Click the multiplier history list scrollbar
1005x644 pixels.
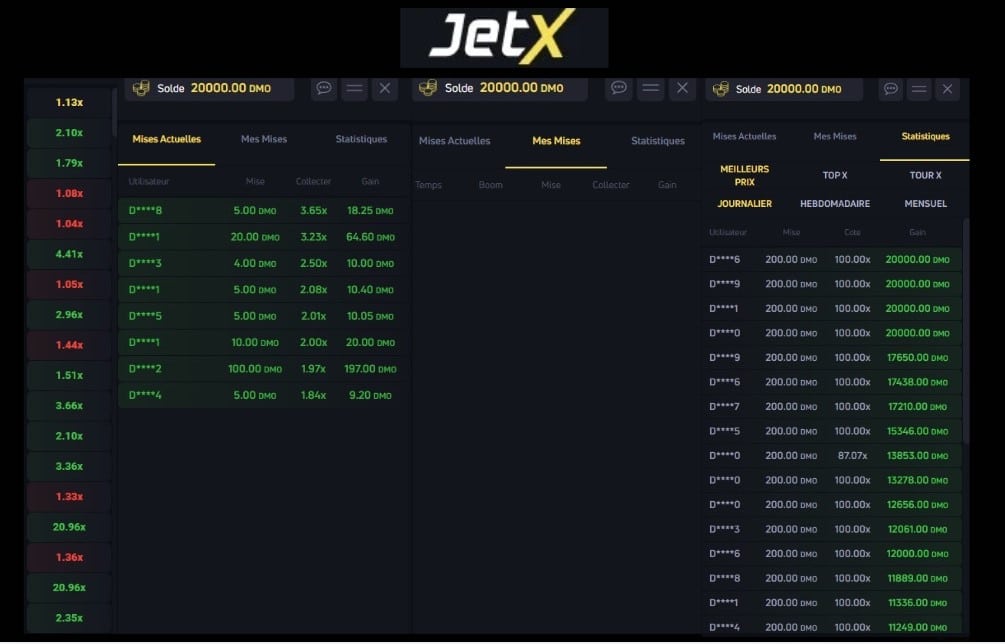coord(114,112)
